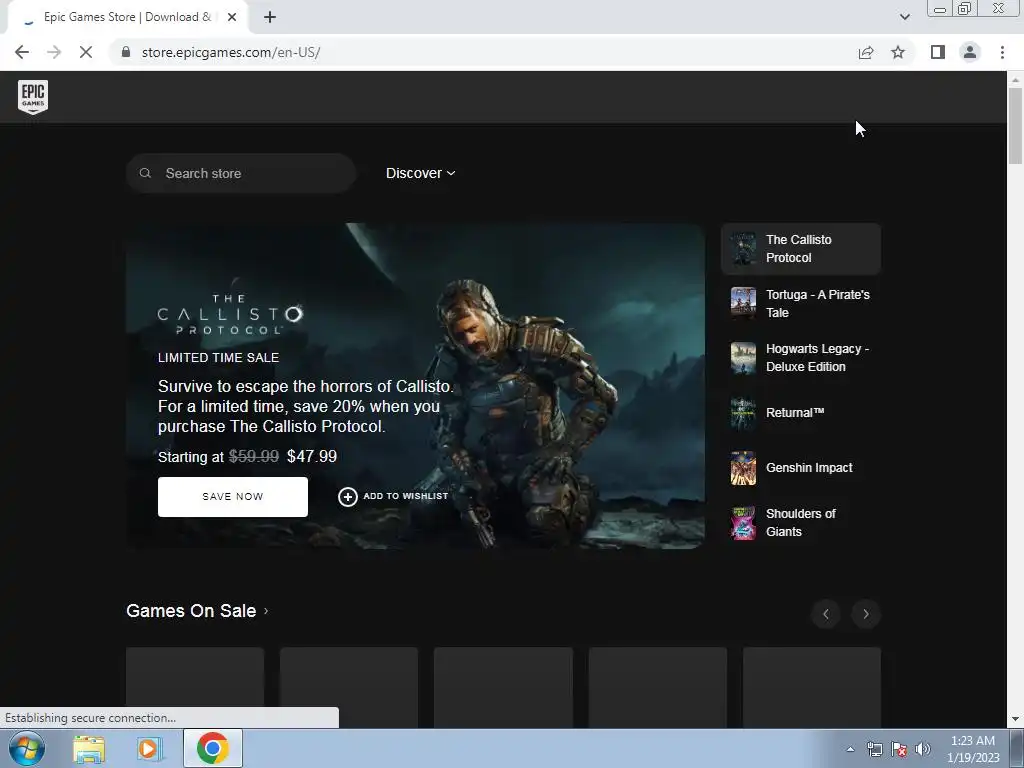Click the address bar URL
This screenshot has height=768, width=1024.
coord(231,52)
